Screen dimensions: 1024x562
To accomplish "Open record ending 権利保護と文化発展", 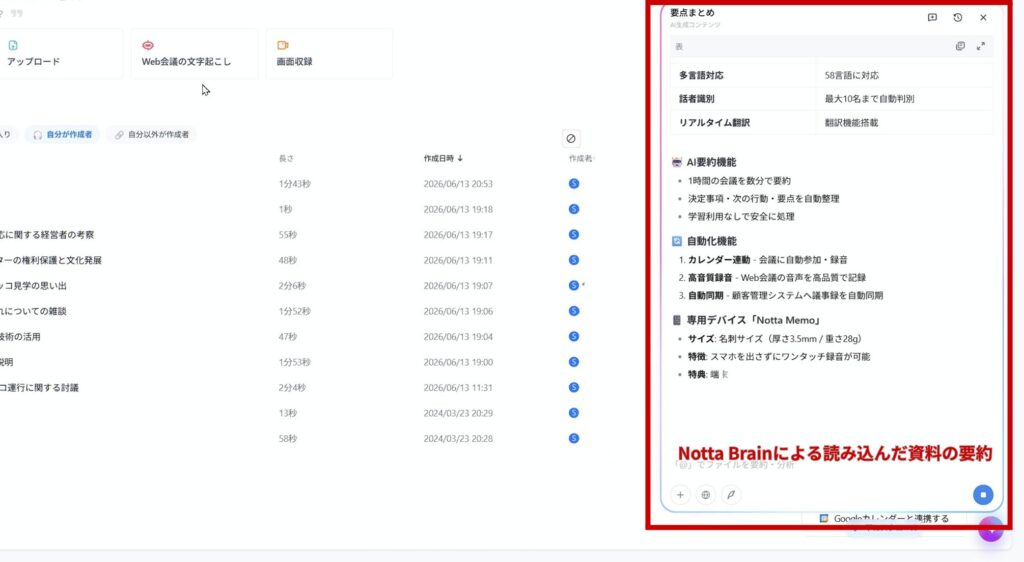I will (x=51, y=260).
